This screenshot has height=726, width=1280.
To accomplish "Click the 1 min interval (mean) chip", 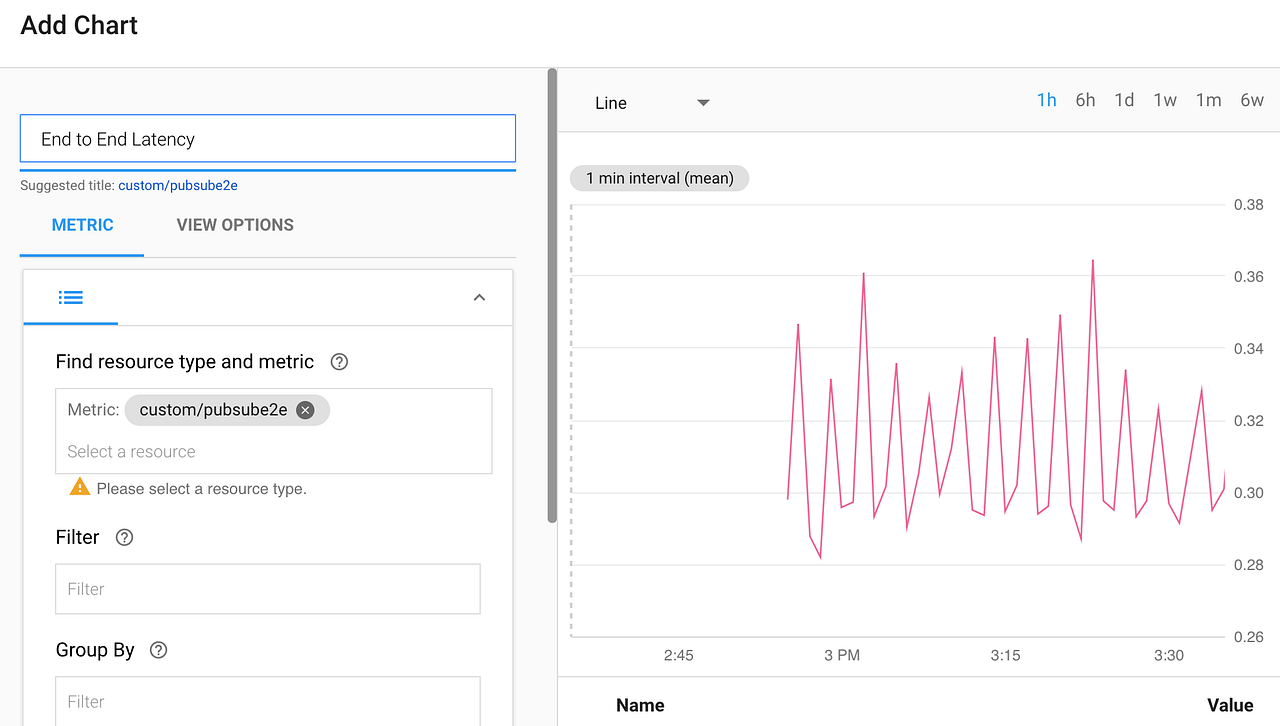I will 659,178.
